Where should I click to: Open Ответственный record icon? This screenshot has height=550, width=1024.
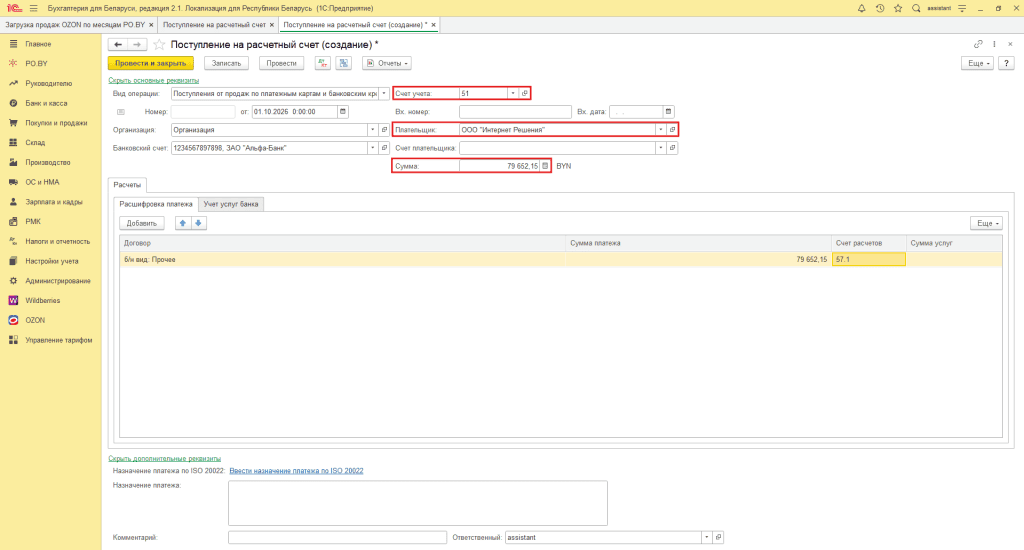(718, 538)
